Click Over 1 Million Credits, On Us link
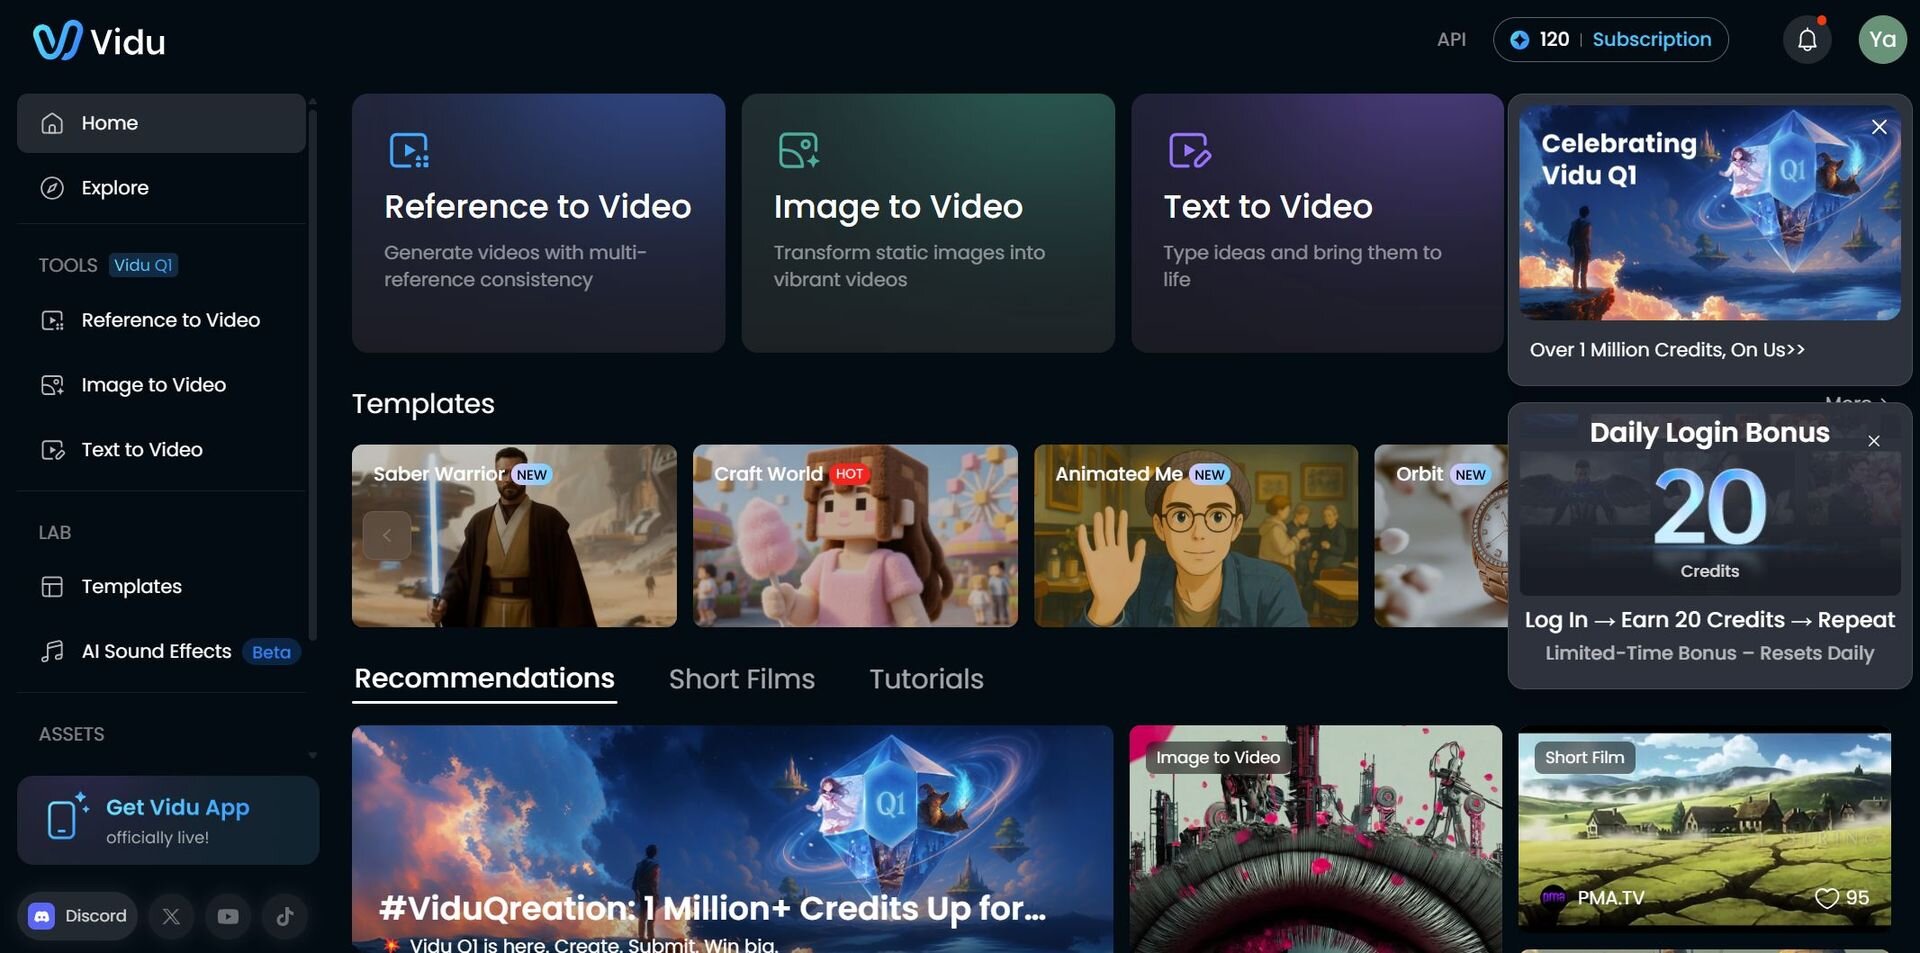The width and height of the screenshot is (1920, 953). click(x=1667, y=350)
